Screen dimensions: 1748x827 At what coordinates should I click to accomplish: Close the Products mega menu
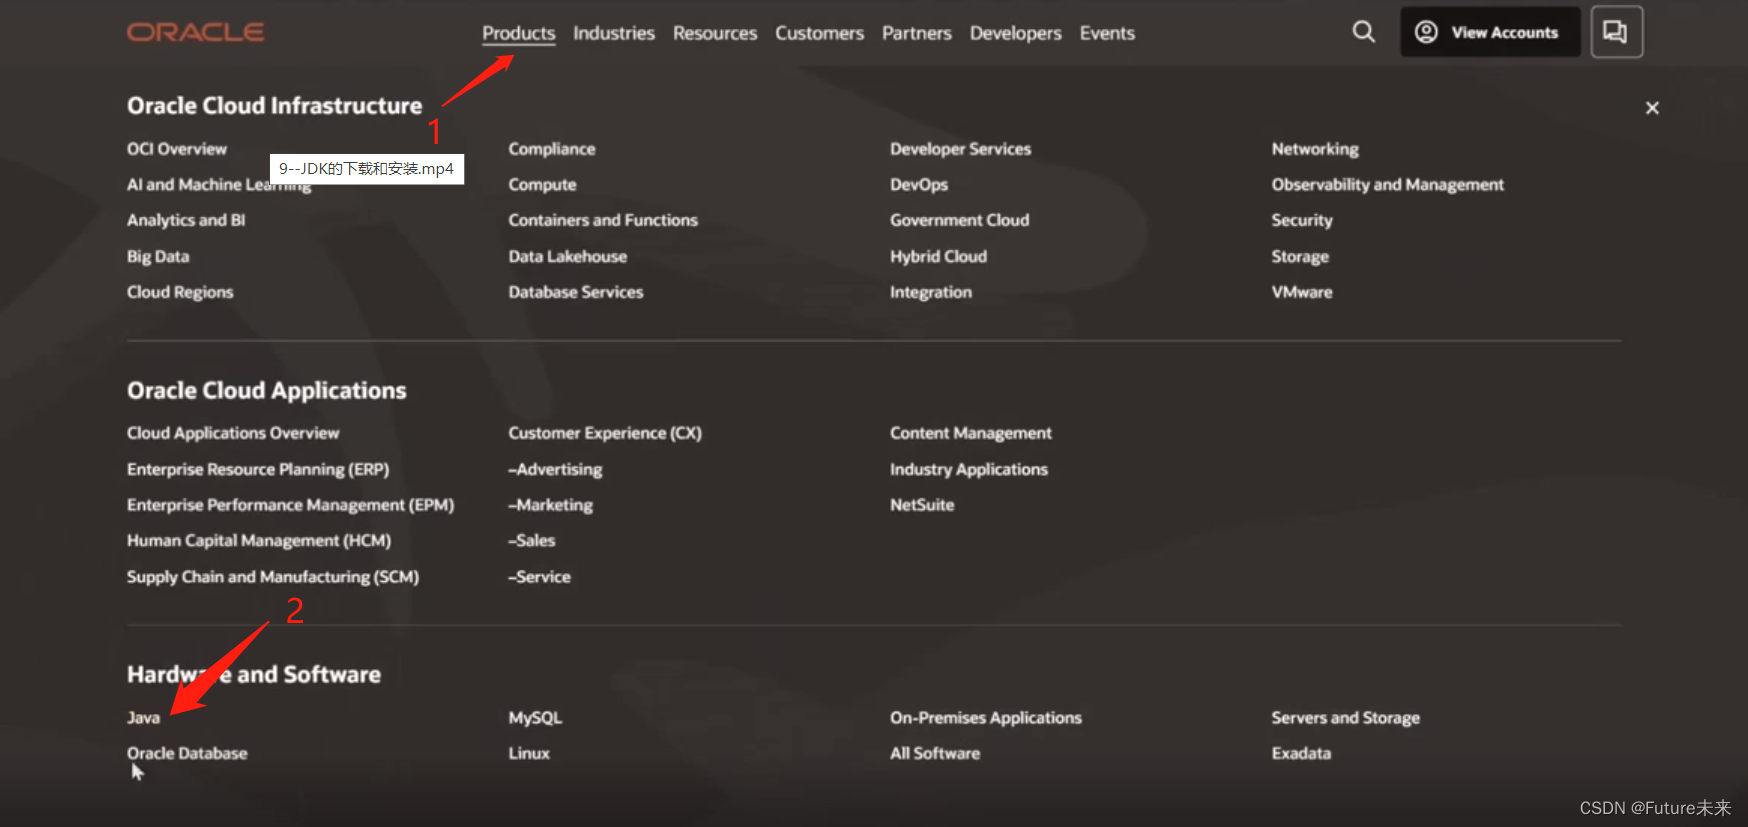1652,108
